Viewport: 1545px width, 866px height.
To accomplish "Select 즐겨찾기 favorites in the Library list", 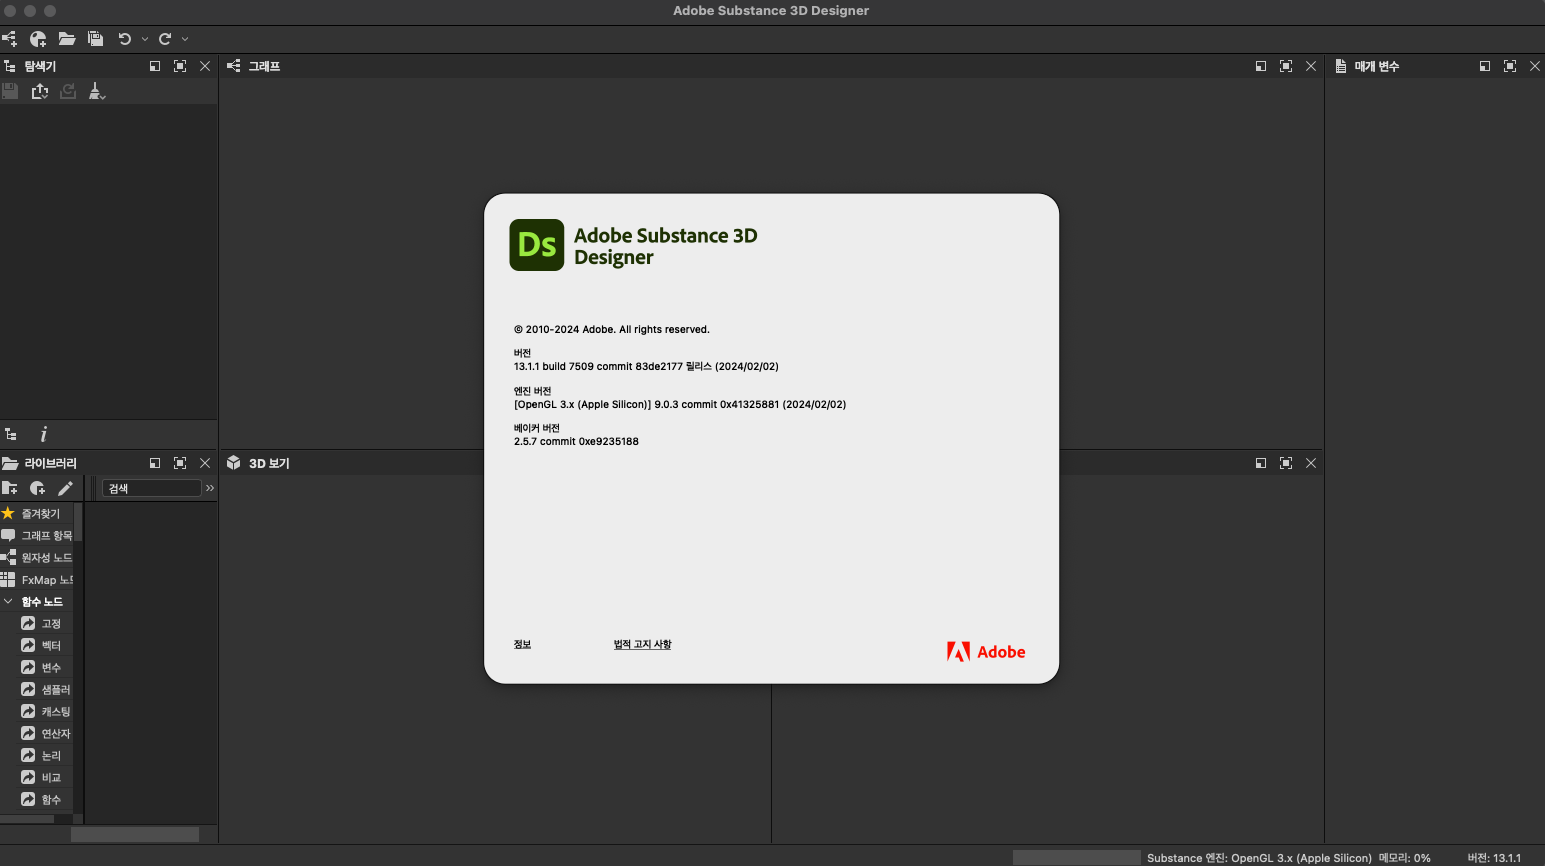I will (40, 513).
